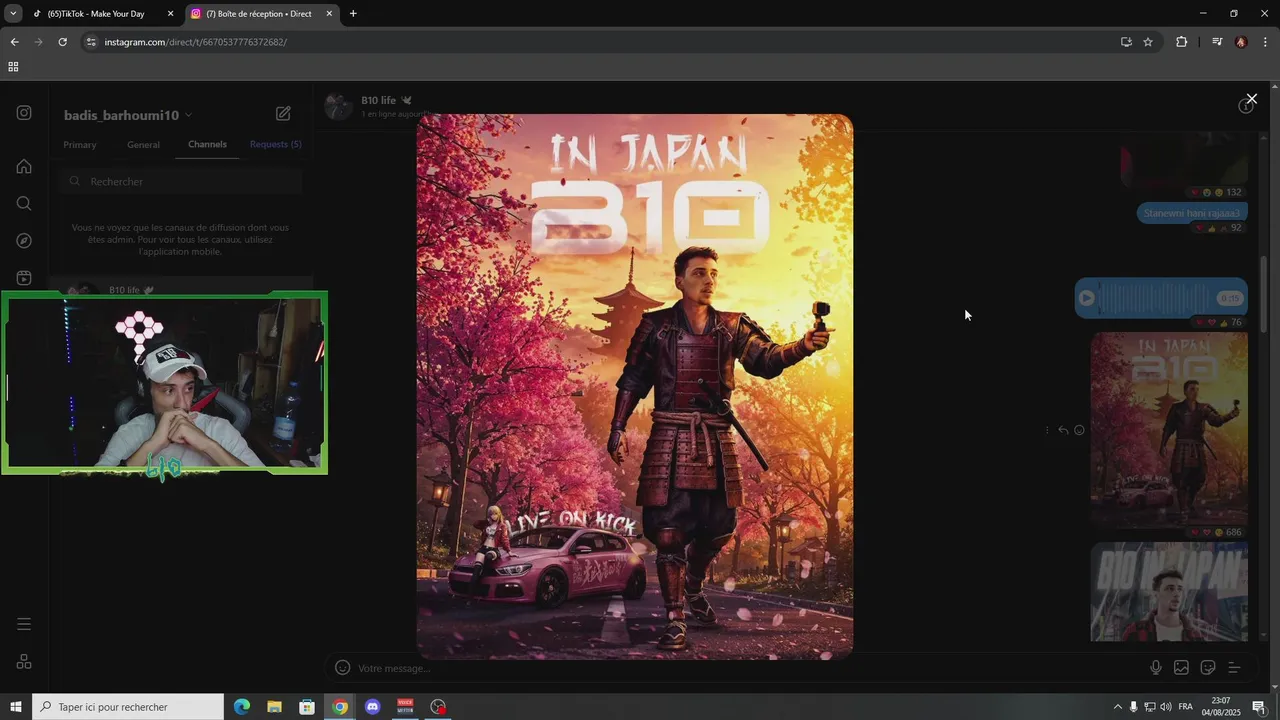Start a new message with compose icon
Image resolution: width=1280 pixels, height=720 pixels.
(283, 114)
